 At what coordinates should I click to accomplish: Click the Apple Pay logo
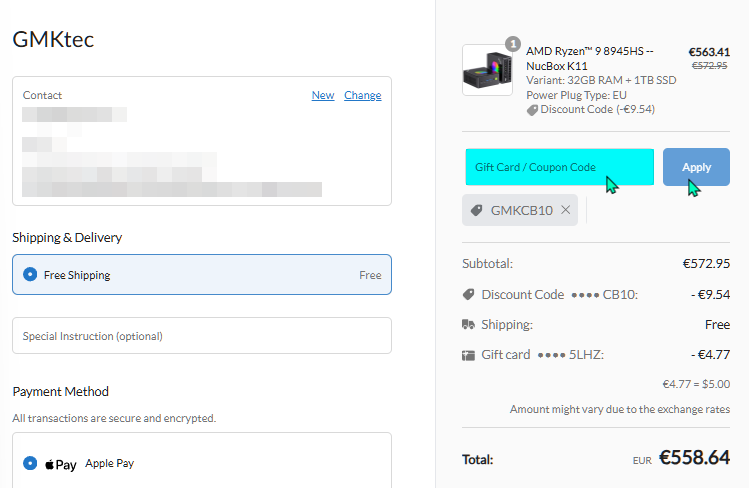click(x=61, y=464)
